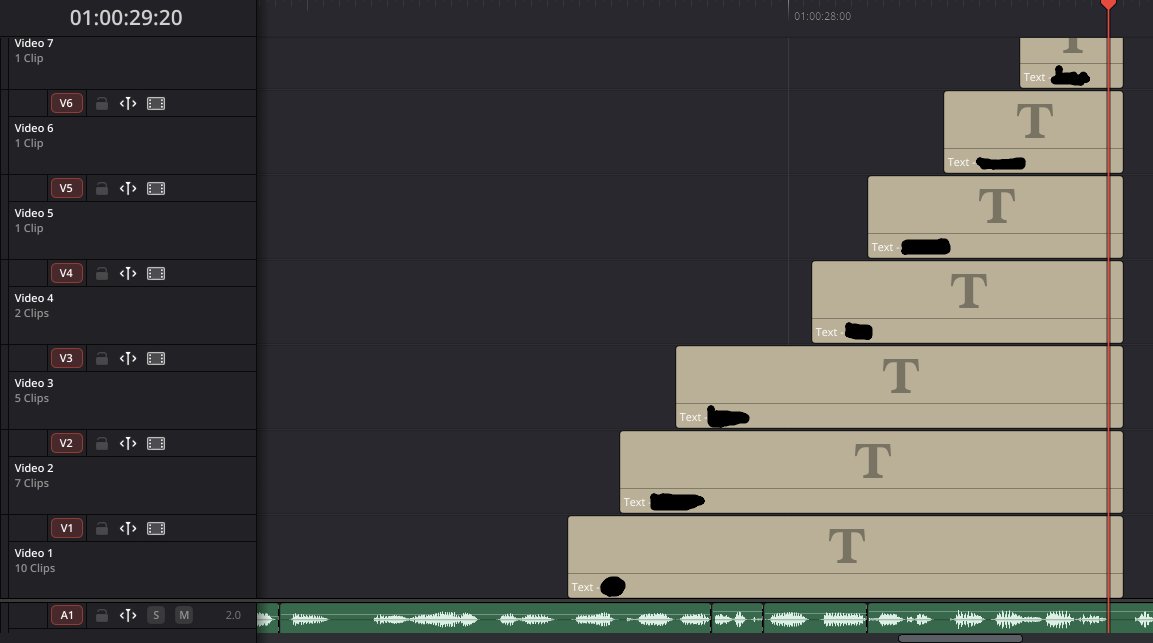Screen dimensions: 1153x643
Task: Click the V1 track destination button
Action: 67,527
